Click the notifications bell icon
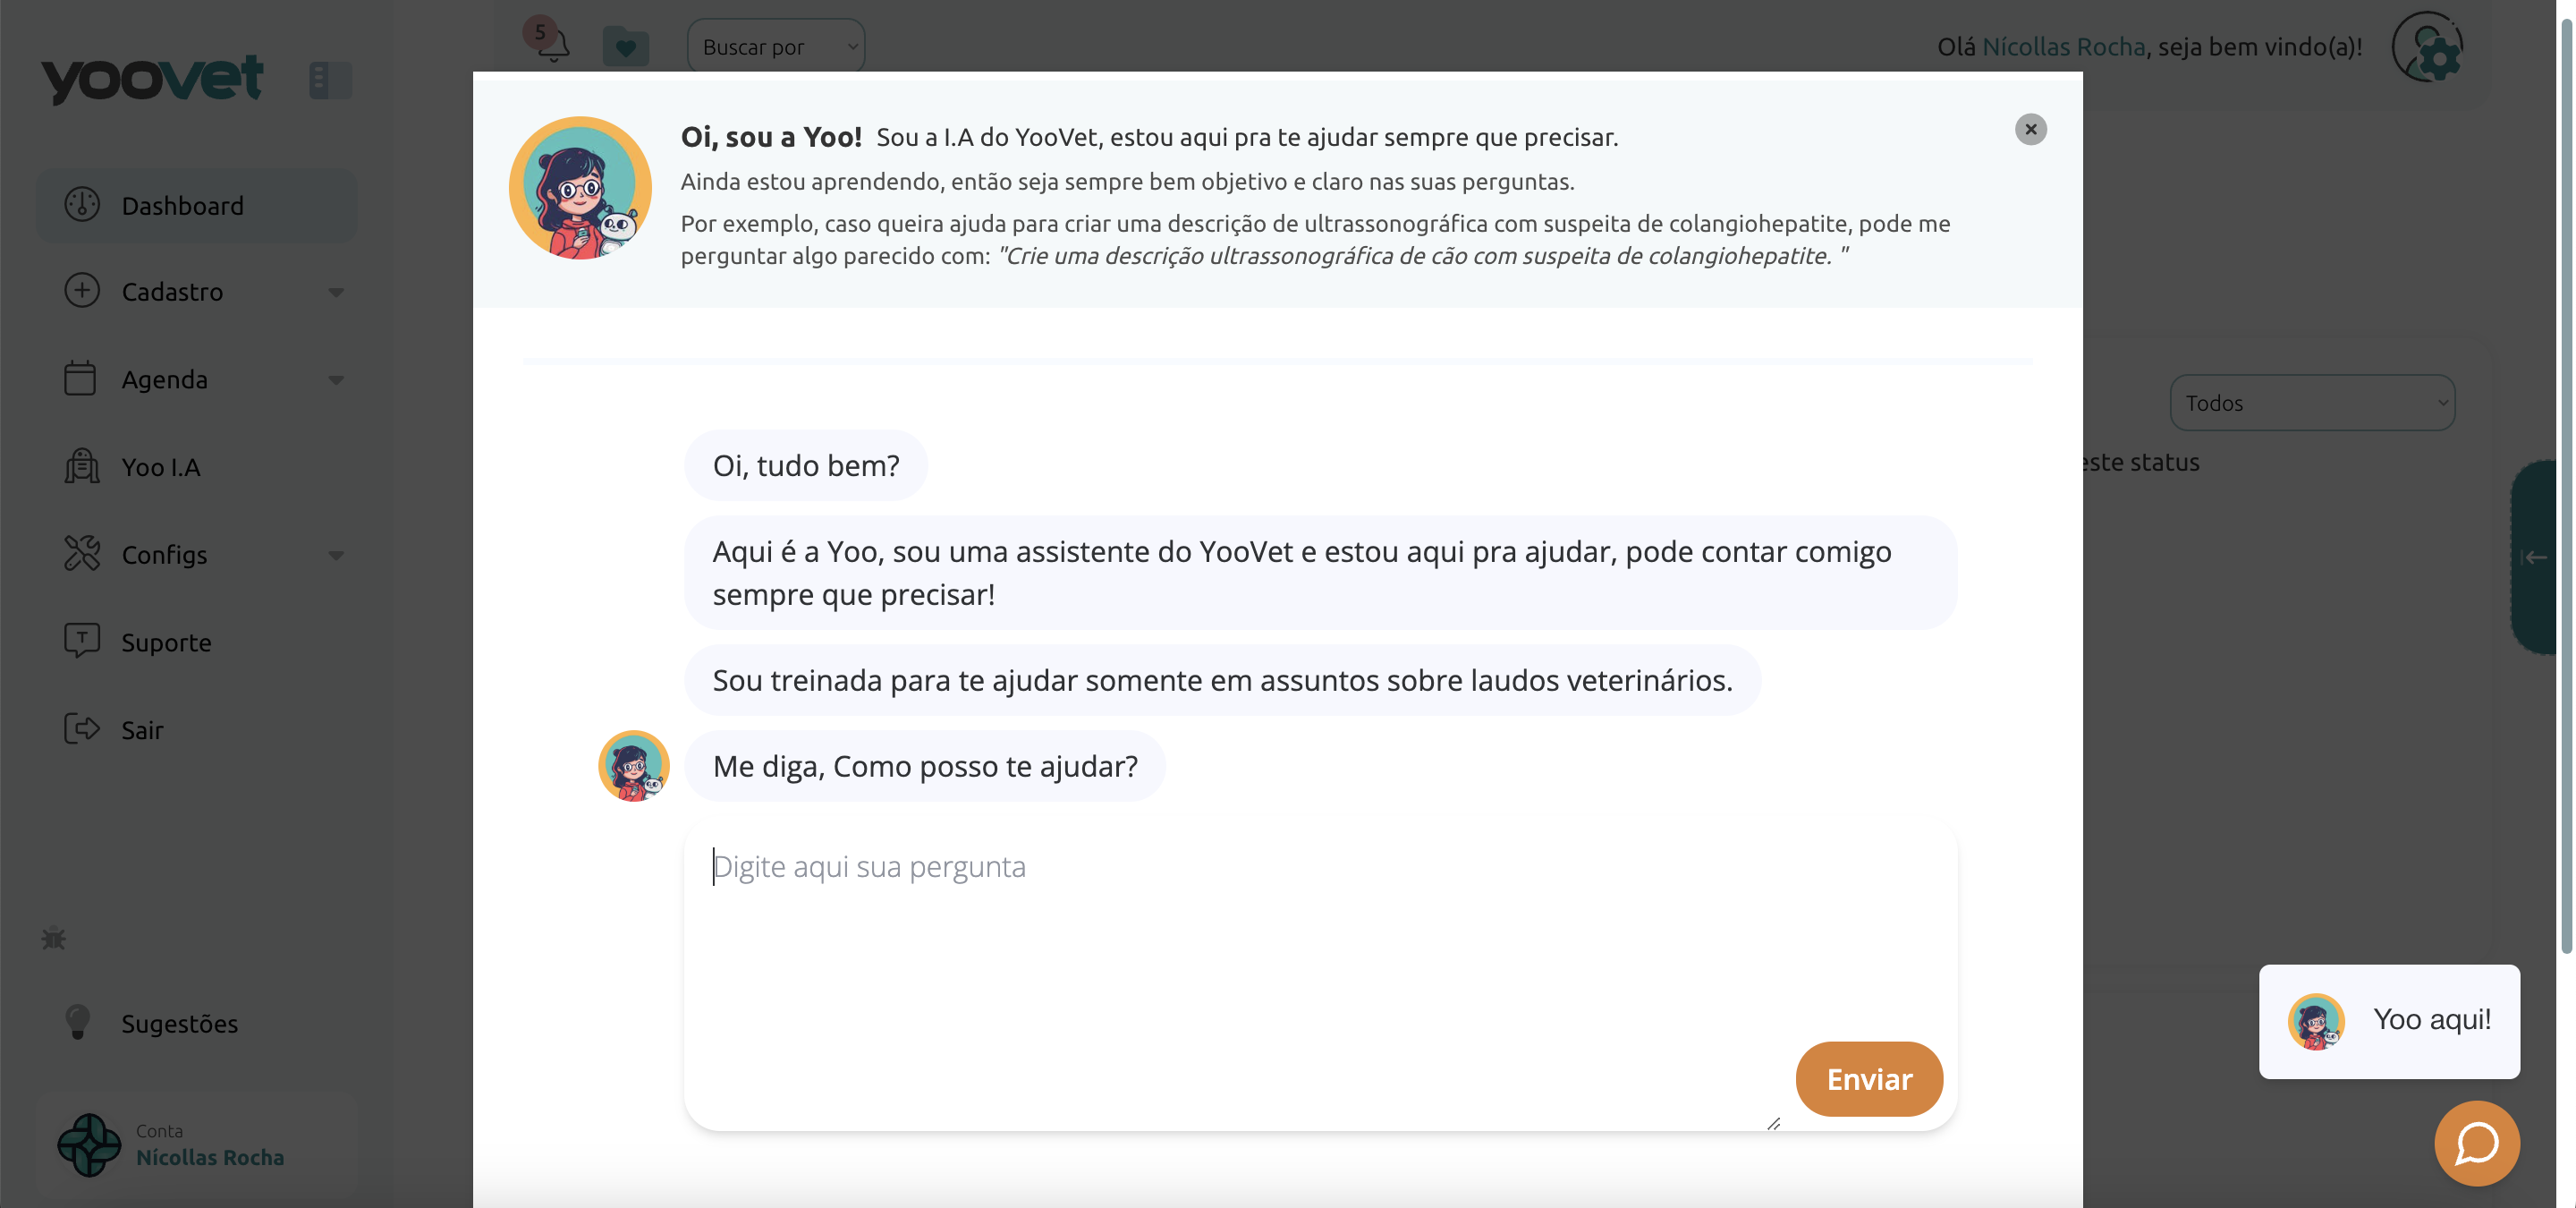This screenshot has height=1208, width=2576. coord(553,45)
